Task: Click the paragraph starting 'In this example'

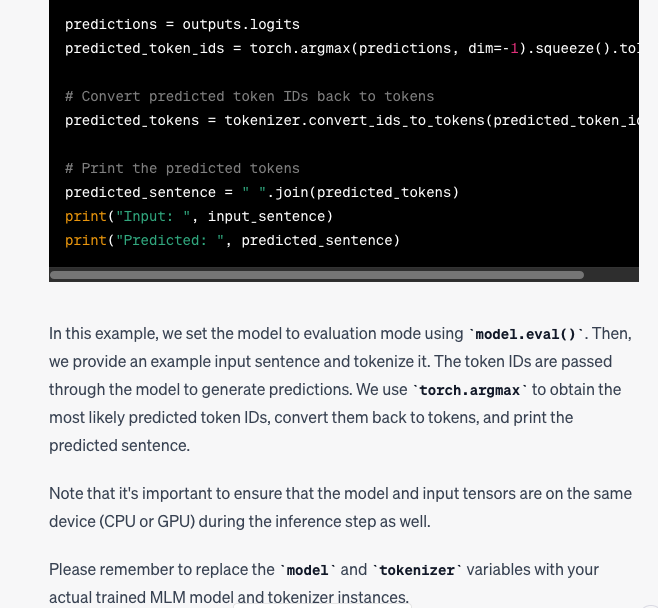Action: pyautogui.click(x=340, y=389)
